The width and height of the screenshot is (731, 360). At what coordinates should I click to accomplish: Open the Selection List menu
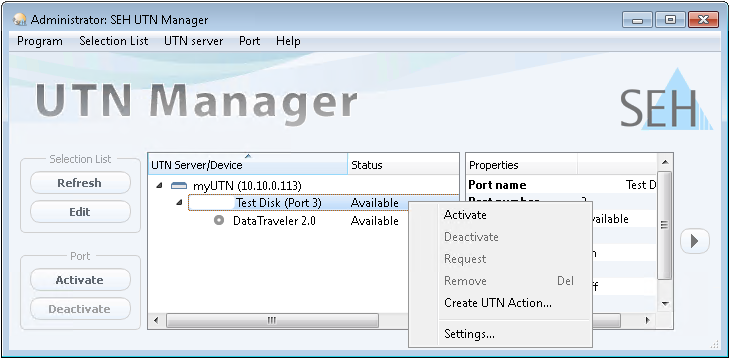pyautogui.click(x=113, y=41)
